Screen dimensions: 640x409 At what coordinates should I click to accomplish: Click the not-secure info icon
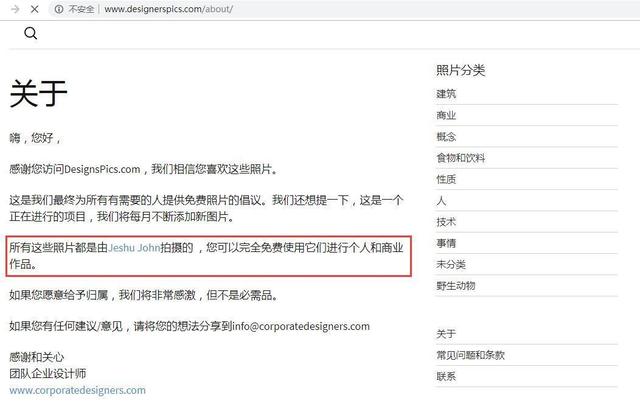click(59, 9)
